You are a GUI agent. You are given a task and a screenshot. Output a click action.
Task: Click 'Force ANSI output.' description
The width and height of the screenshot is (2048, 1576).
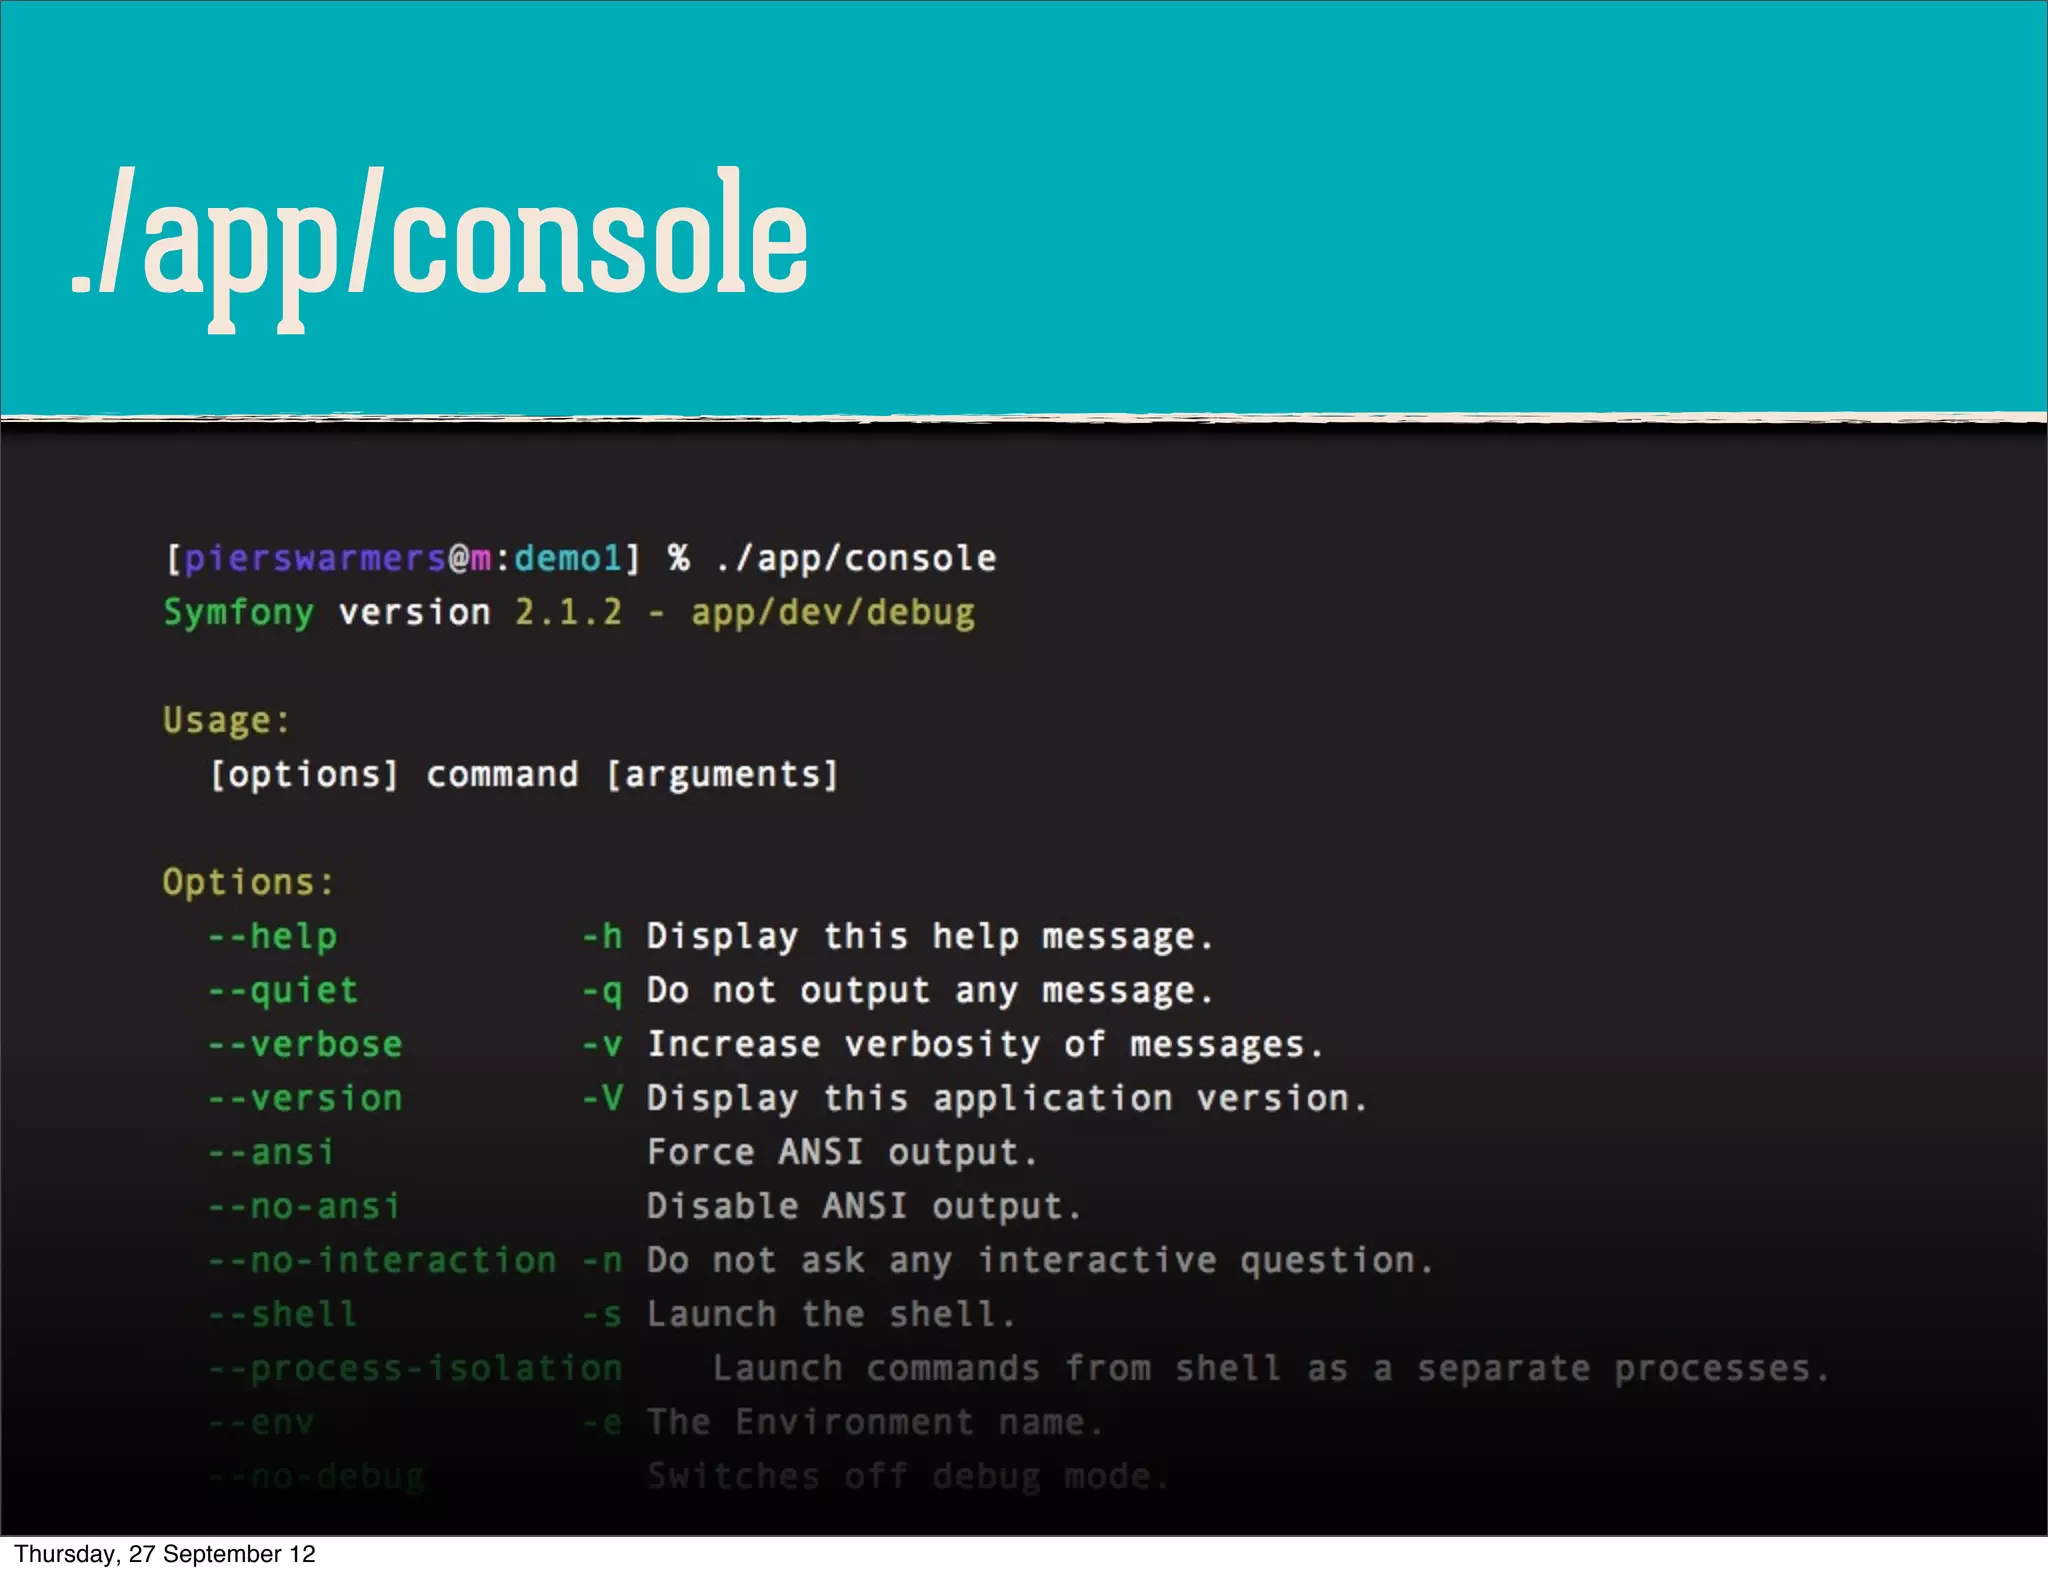[x=842, y=1153]
